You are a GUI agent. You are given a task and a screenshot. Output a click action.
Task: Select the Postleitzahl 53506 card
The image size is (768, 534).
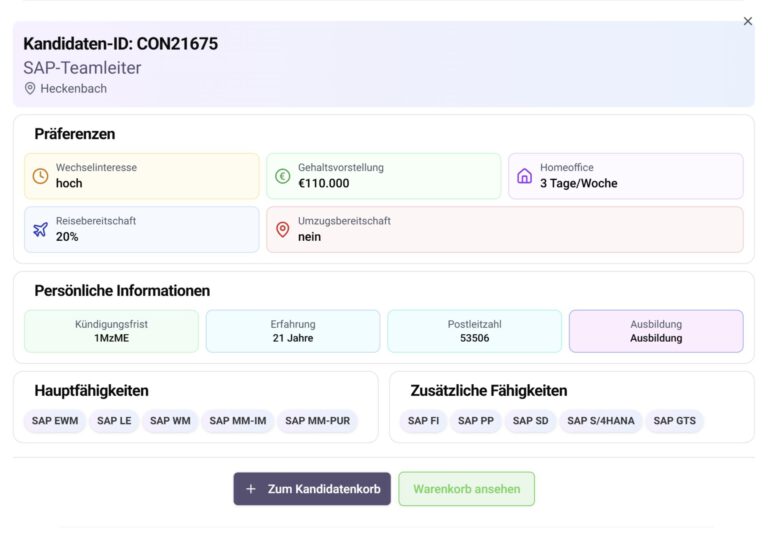pos(474,331)
